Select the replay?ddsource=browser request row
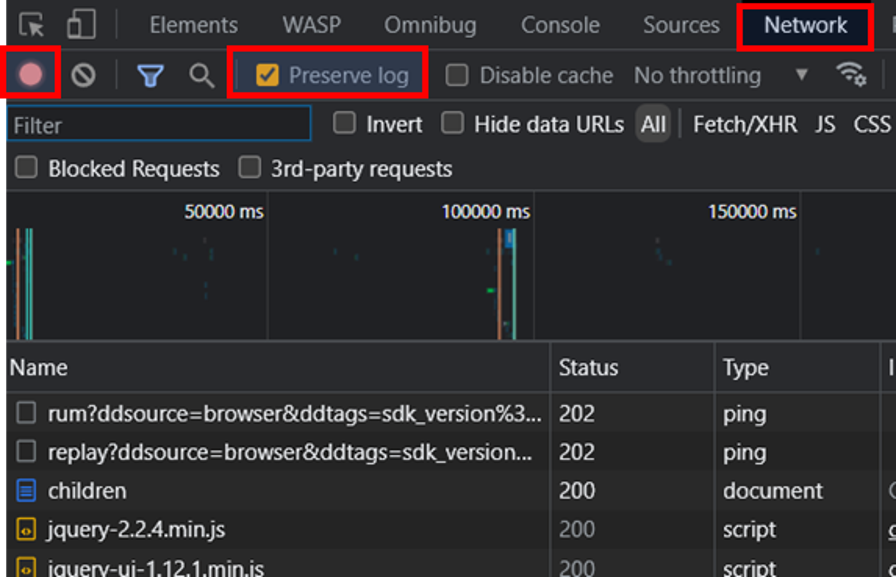The image size is (896, 577). (290, 452)
